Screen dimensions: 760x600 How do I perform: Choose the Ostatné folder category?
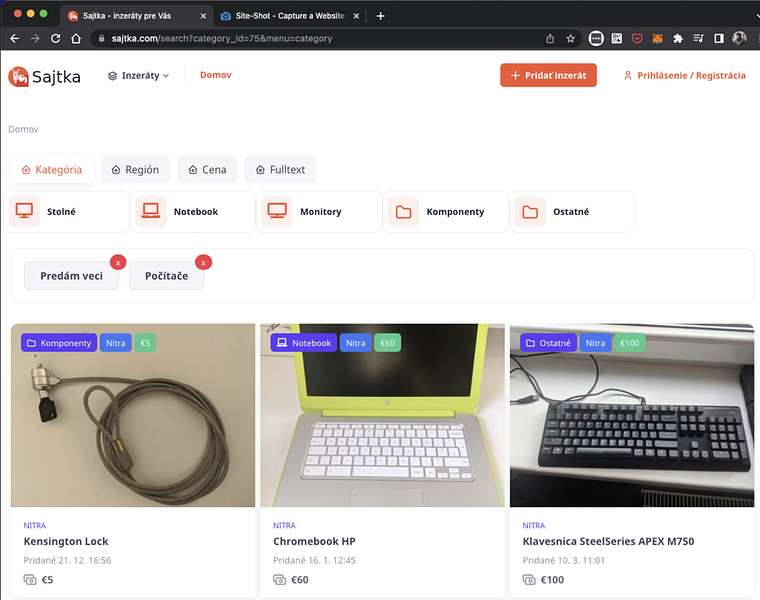click(x=530, y=211)
